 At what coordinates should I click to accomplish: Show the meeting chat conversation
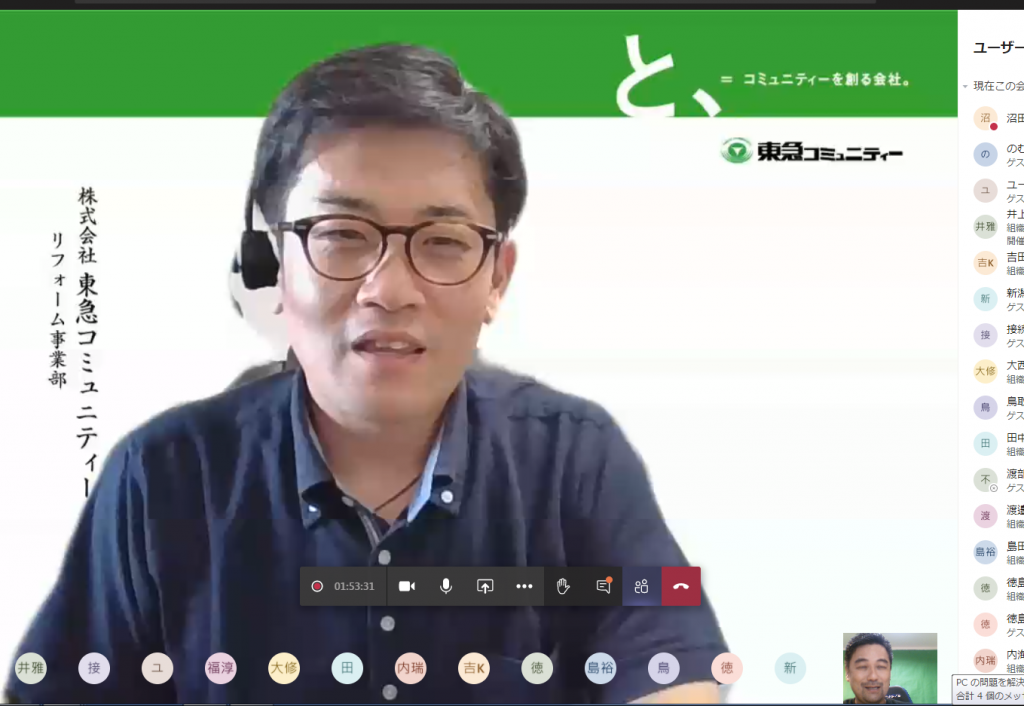point(603,586)
